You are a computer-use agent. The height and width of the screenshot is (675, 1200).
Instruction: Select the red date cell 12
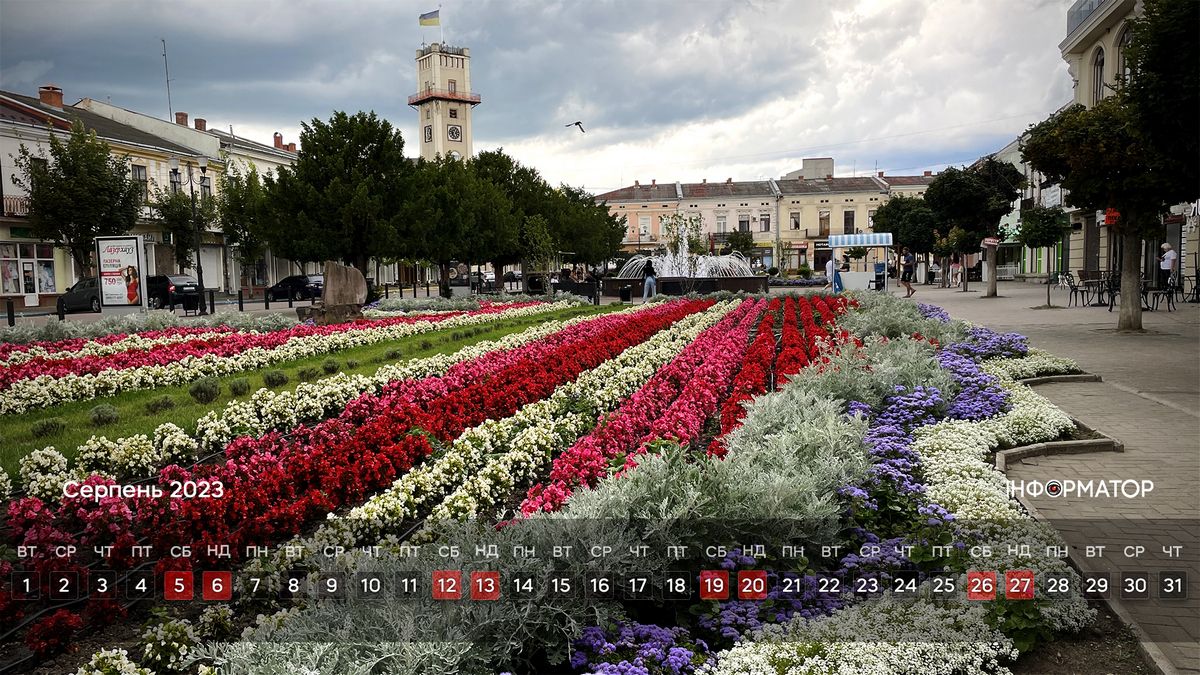446,581
